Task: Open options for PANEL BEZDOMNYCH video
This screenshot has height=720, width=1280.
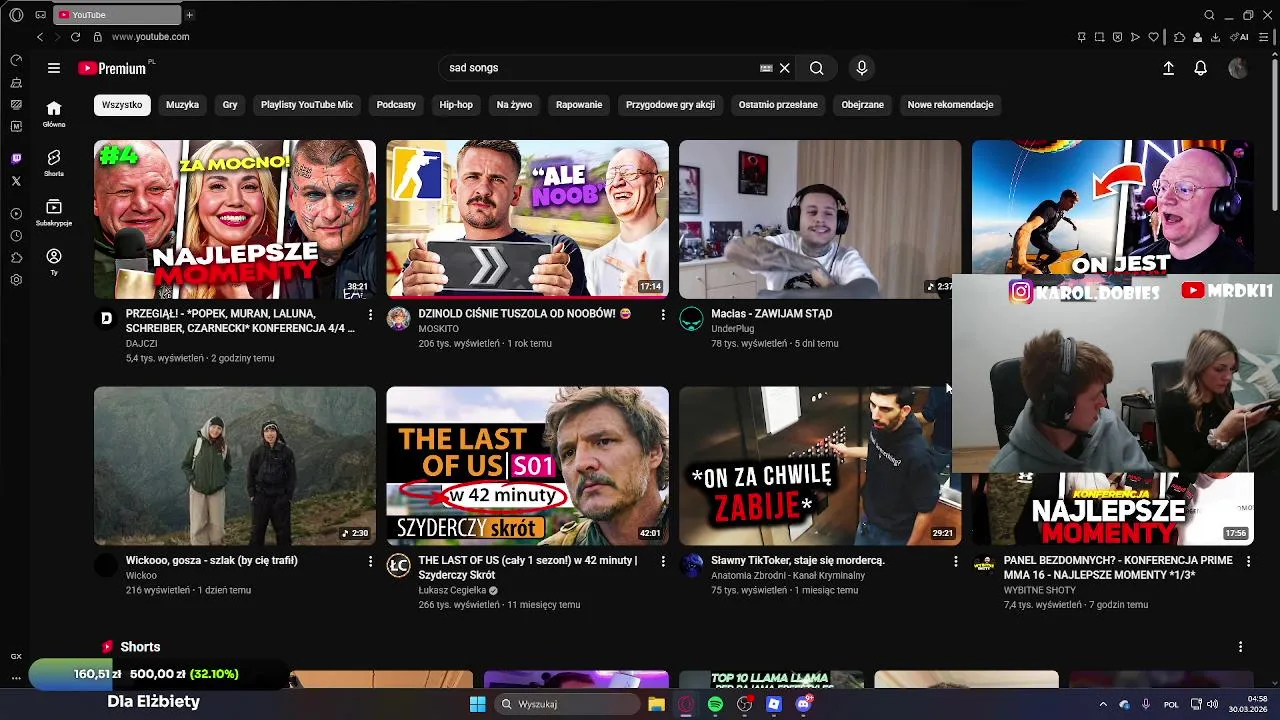Action: pos(1248,562)
